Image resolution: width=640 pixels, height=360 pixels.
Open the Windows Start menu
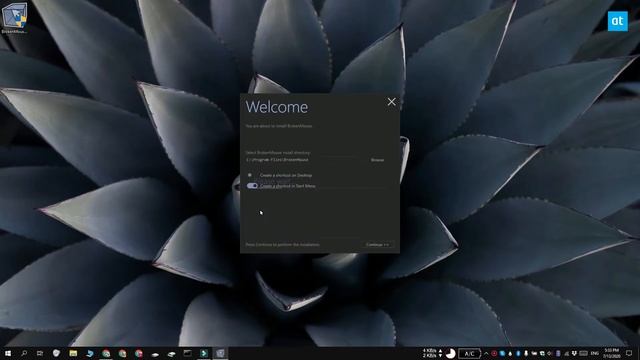pos(7,353)
